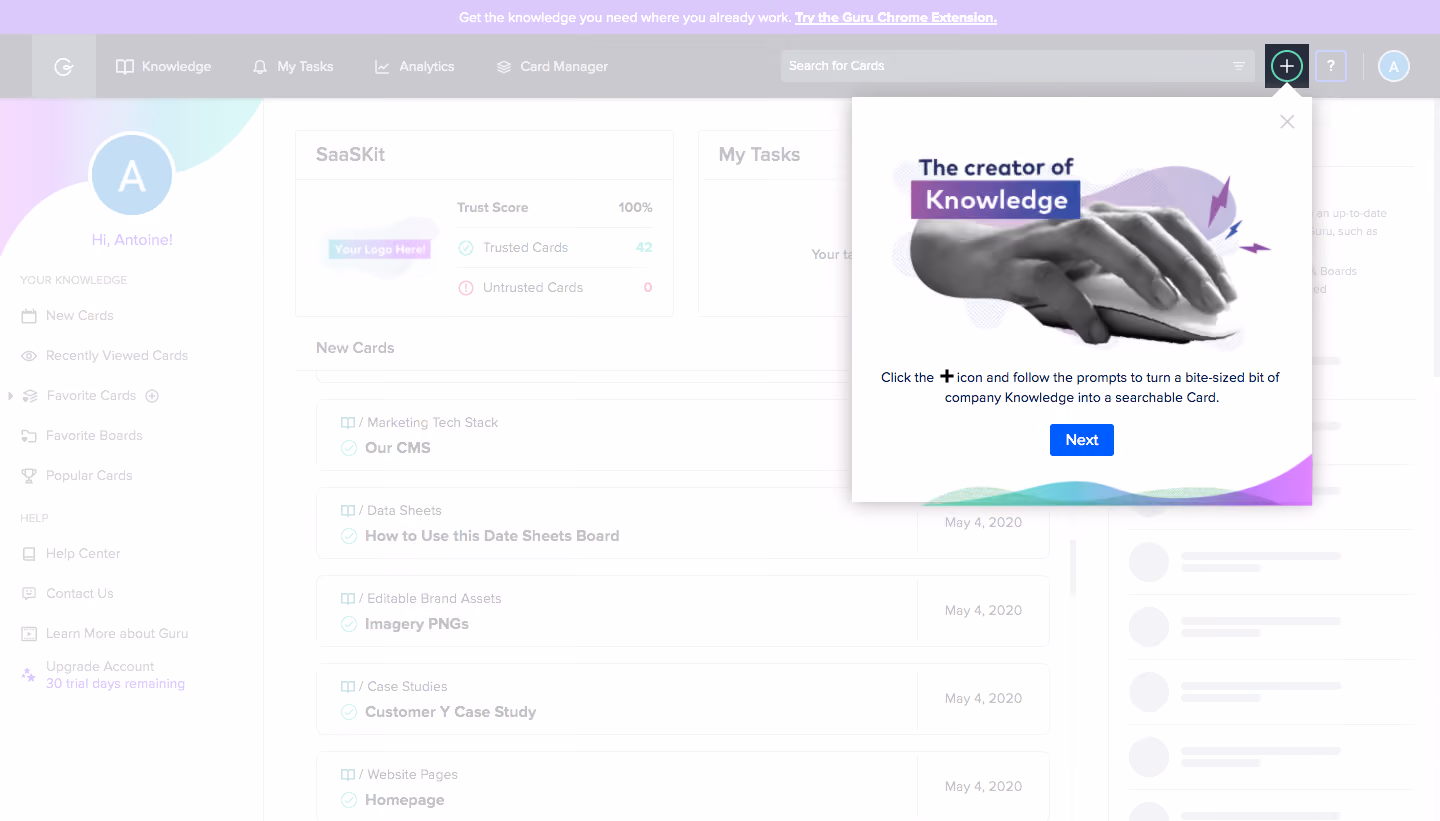The image size is (1440, 821).
Task: Click the board icon before Website Pages
Action: (348, 775)
